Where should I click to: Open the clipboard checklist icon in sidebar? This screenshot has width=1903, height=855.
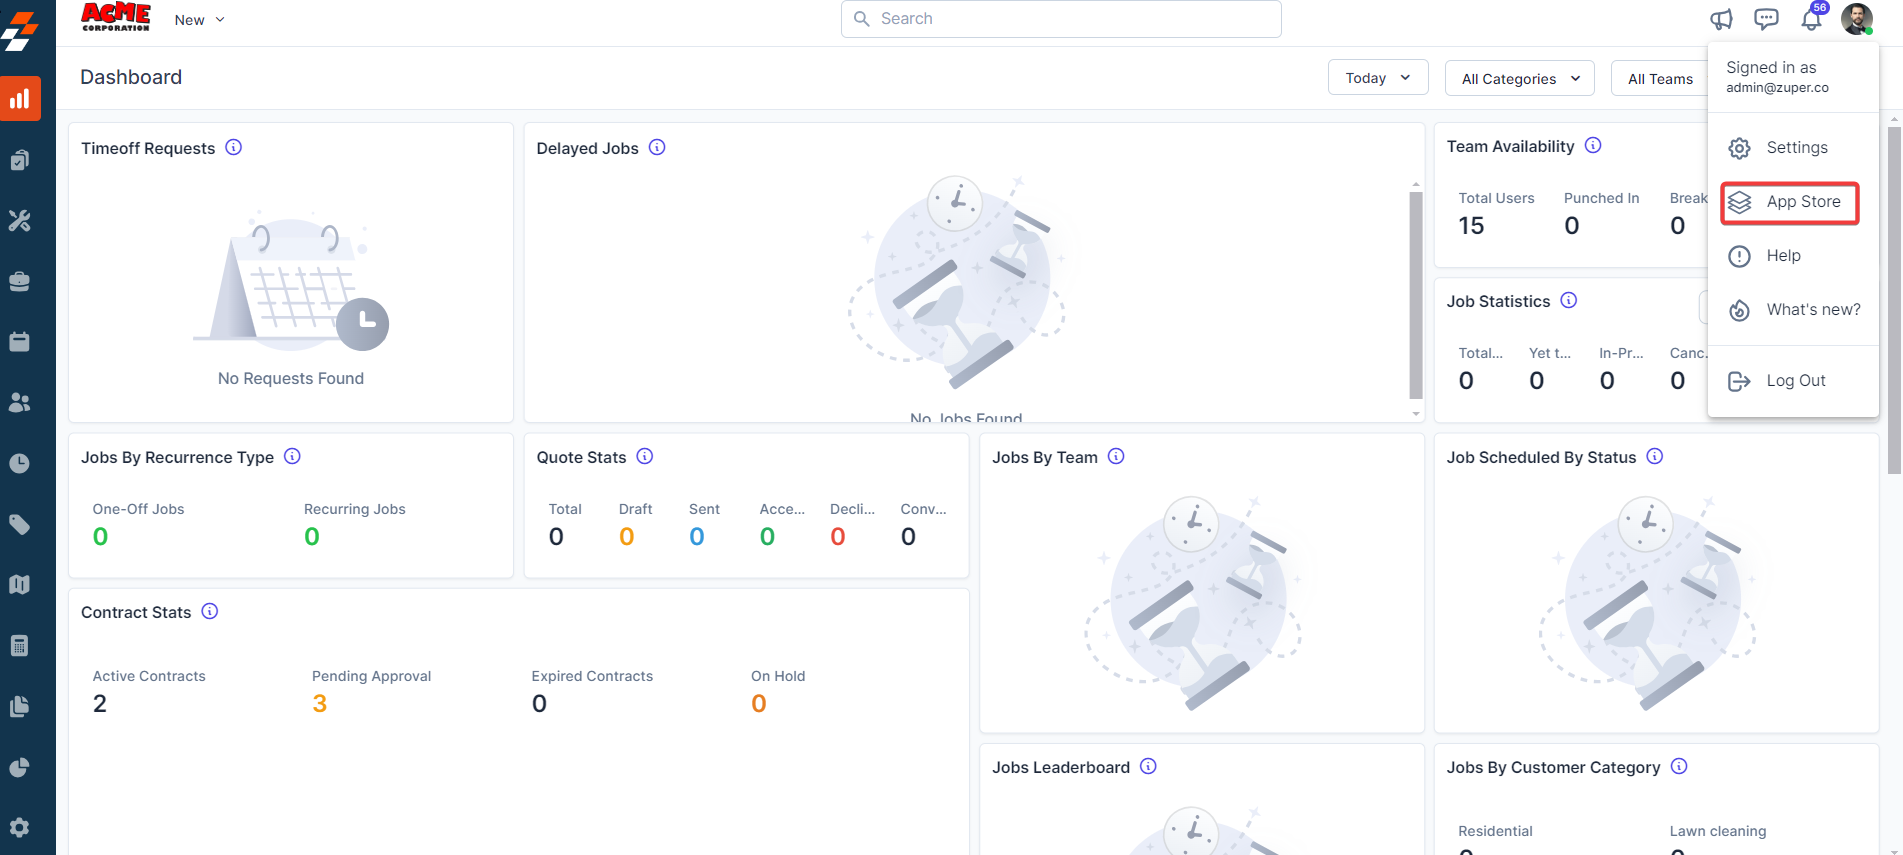20,160
